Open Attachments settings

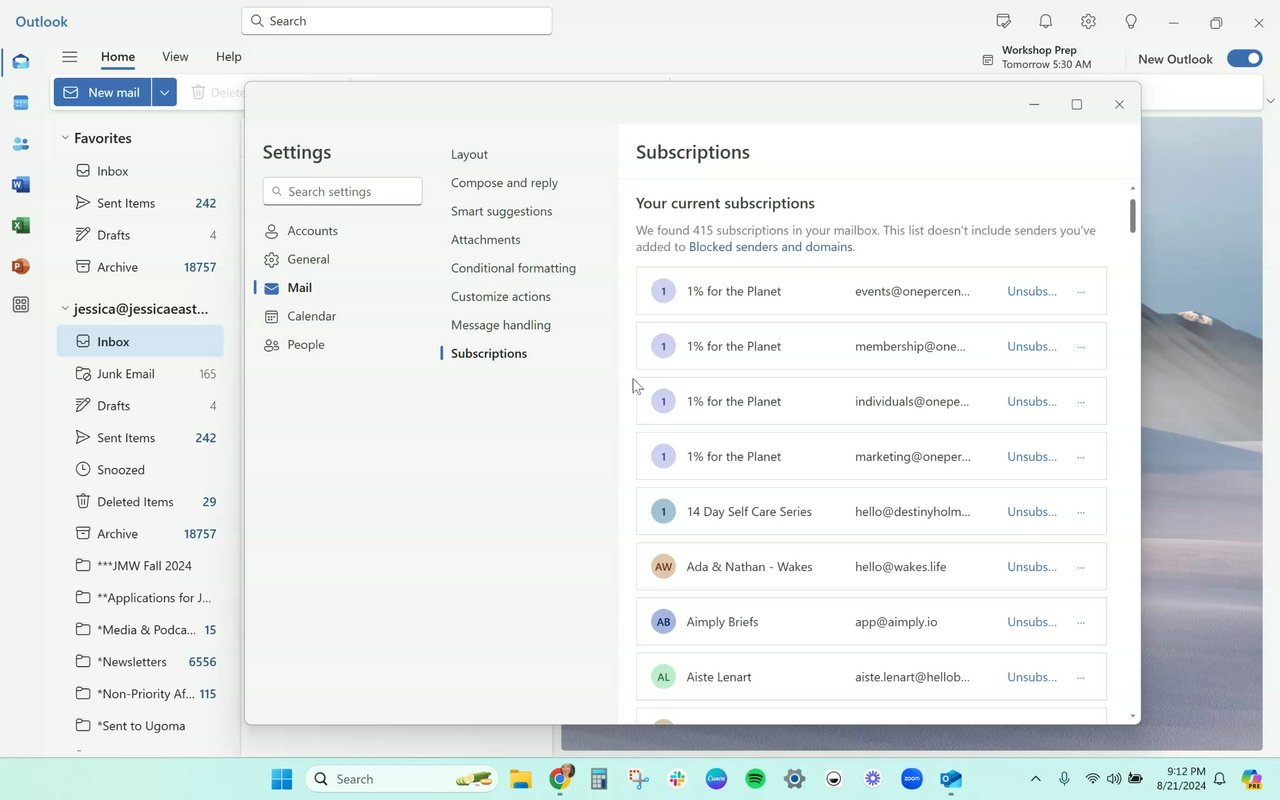[x=485, y=240]
